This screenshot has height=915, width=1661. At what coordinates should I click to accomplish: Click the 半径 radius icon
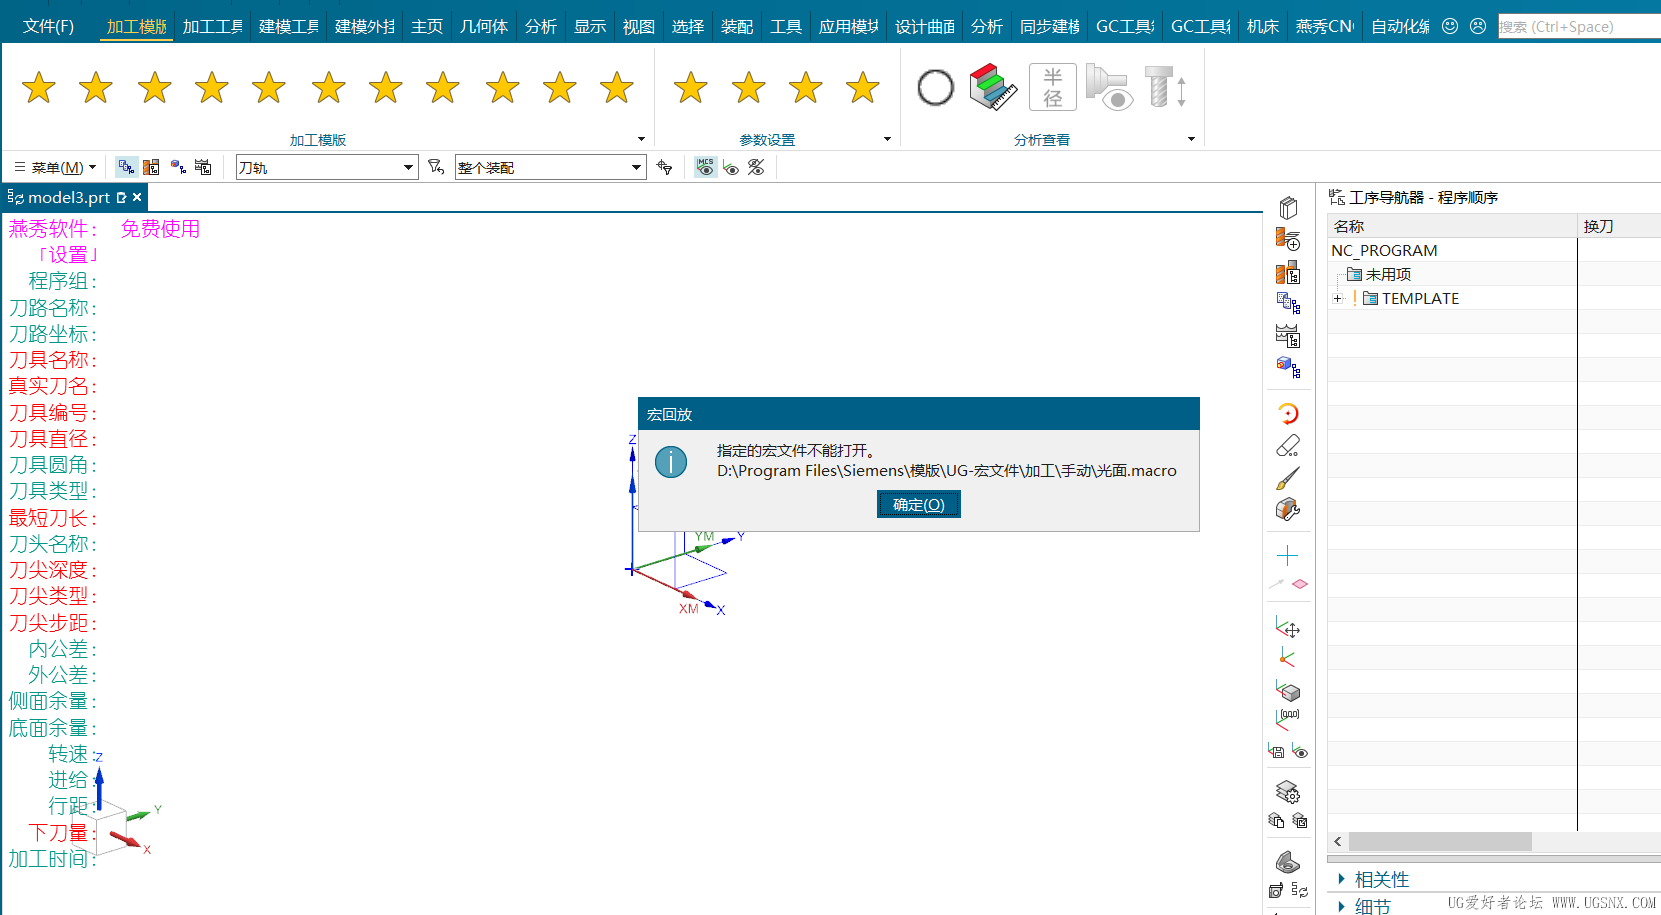(1053, 87)
